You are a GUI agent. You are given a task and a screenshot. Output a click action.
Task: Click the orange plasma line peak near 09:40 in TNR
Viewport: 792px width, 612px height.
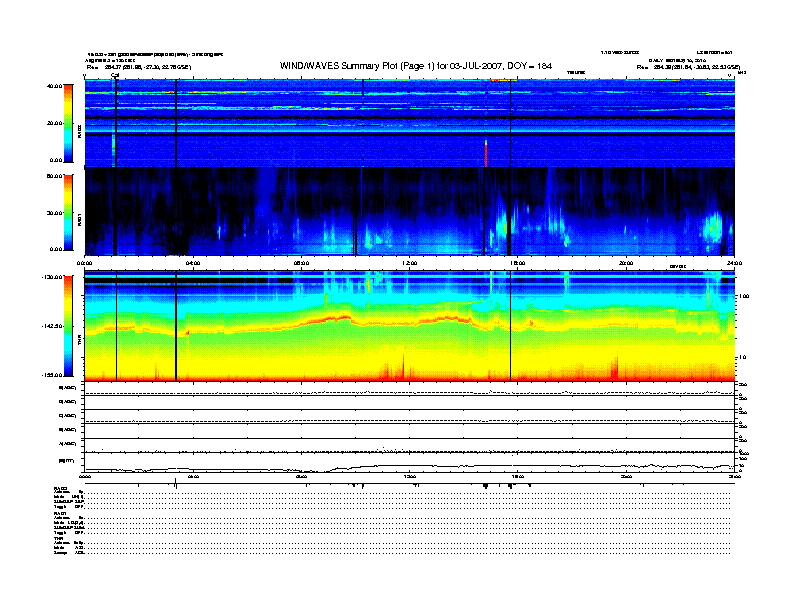(x=344, y=318)
